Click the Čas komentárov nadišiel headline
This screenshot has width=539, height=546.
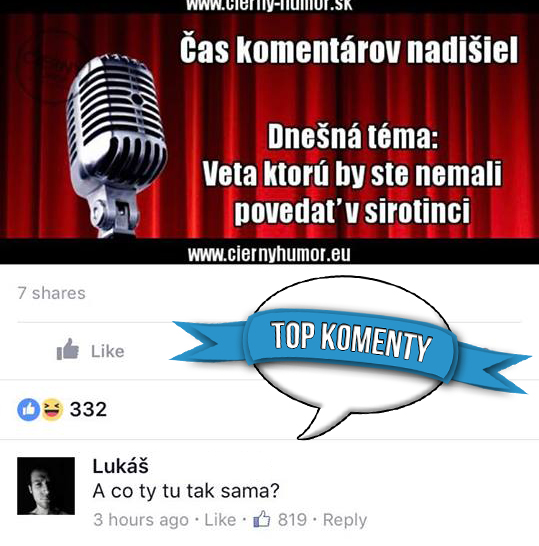coord(349,49)
